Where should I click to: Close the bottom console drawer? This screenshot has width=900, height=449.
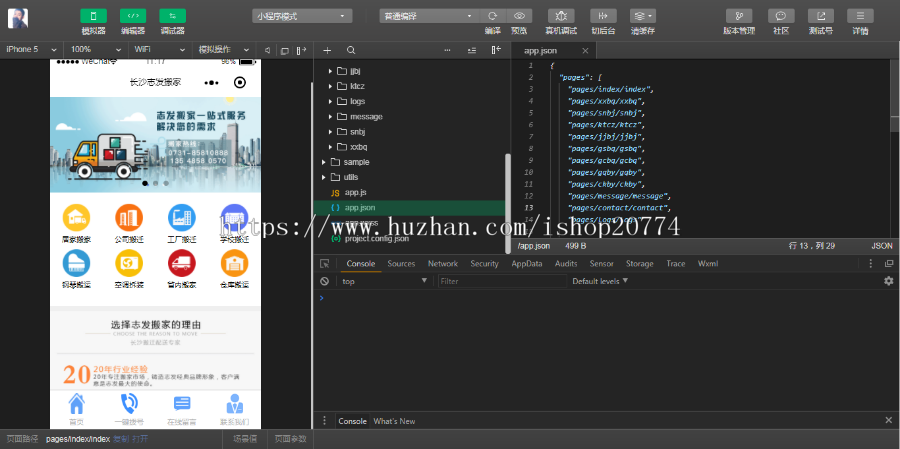click(889, 420)
